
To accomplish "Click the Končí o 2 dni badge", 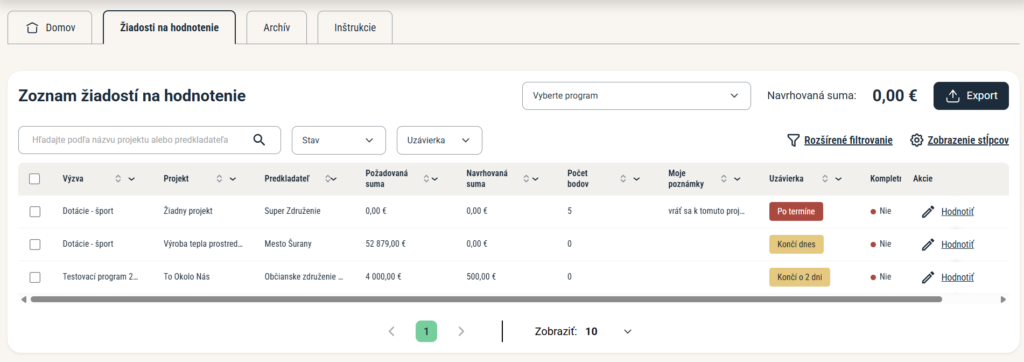I will [799, 277].
